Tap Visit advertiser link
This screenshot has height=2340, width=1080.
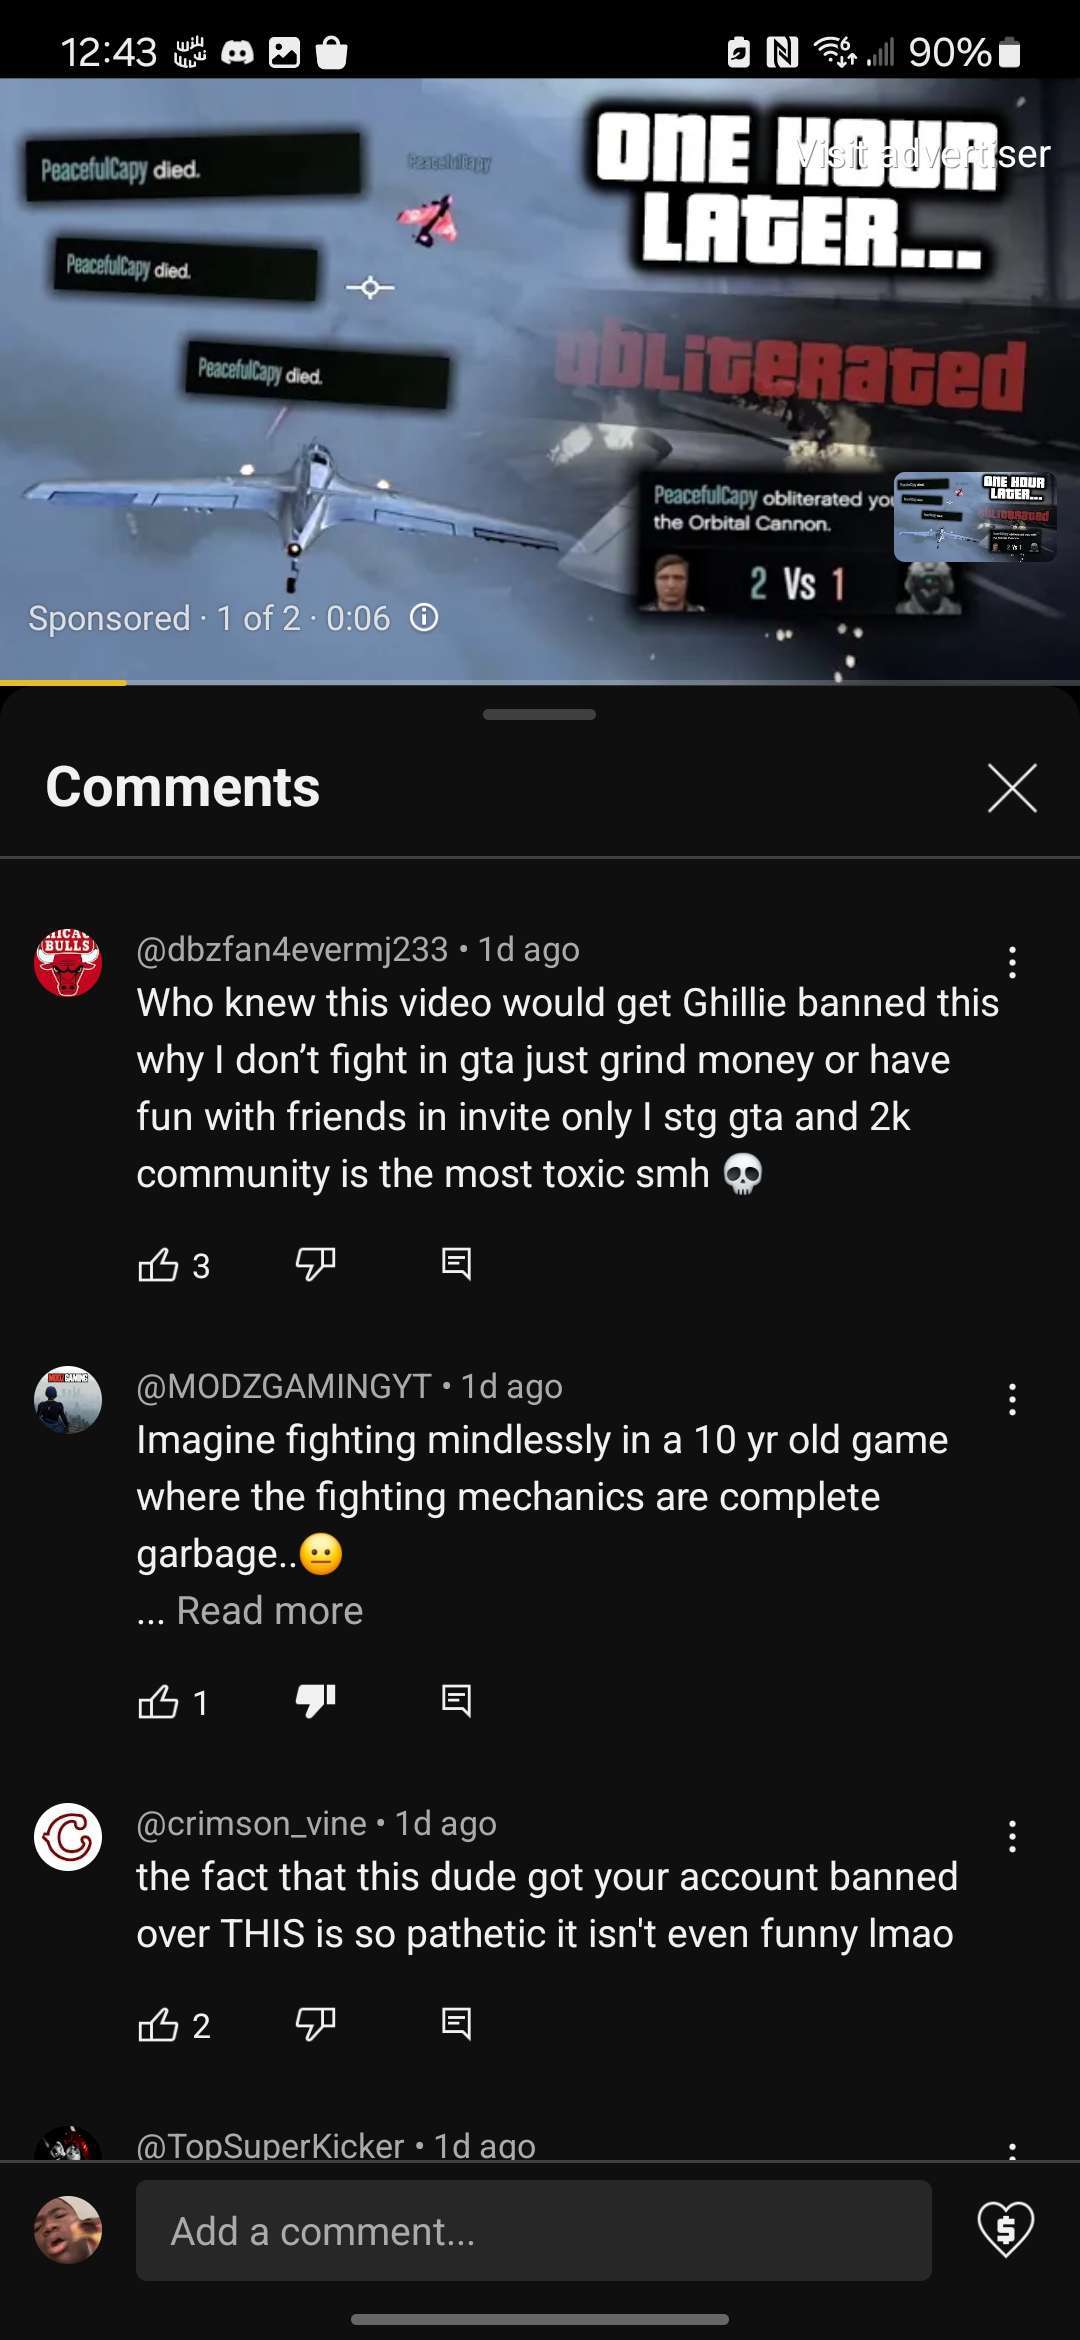pos(923,154)
